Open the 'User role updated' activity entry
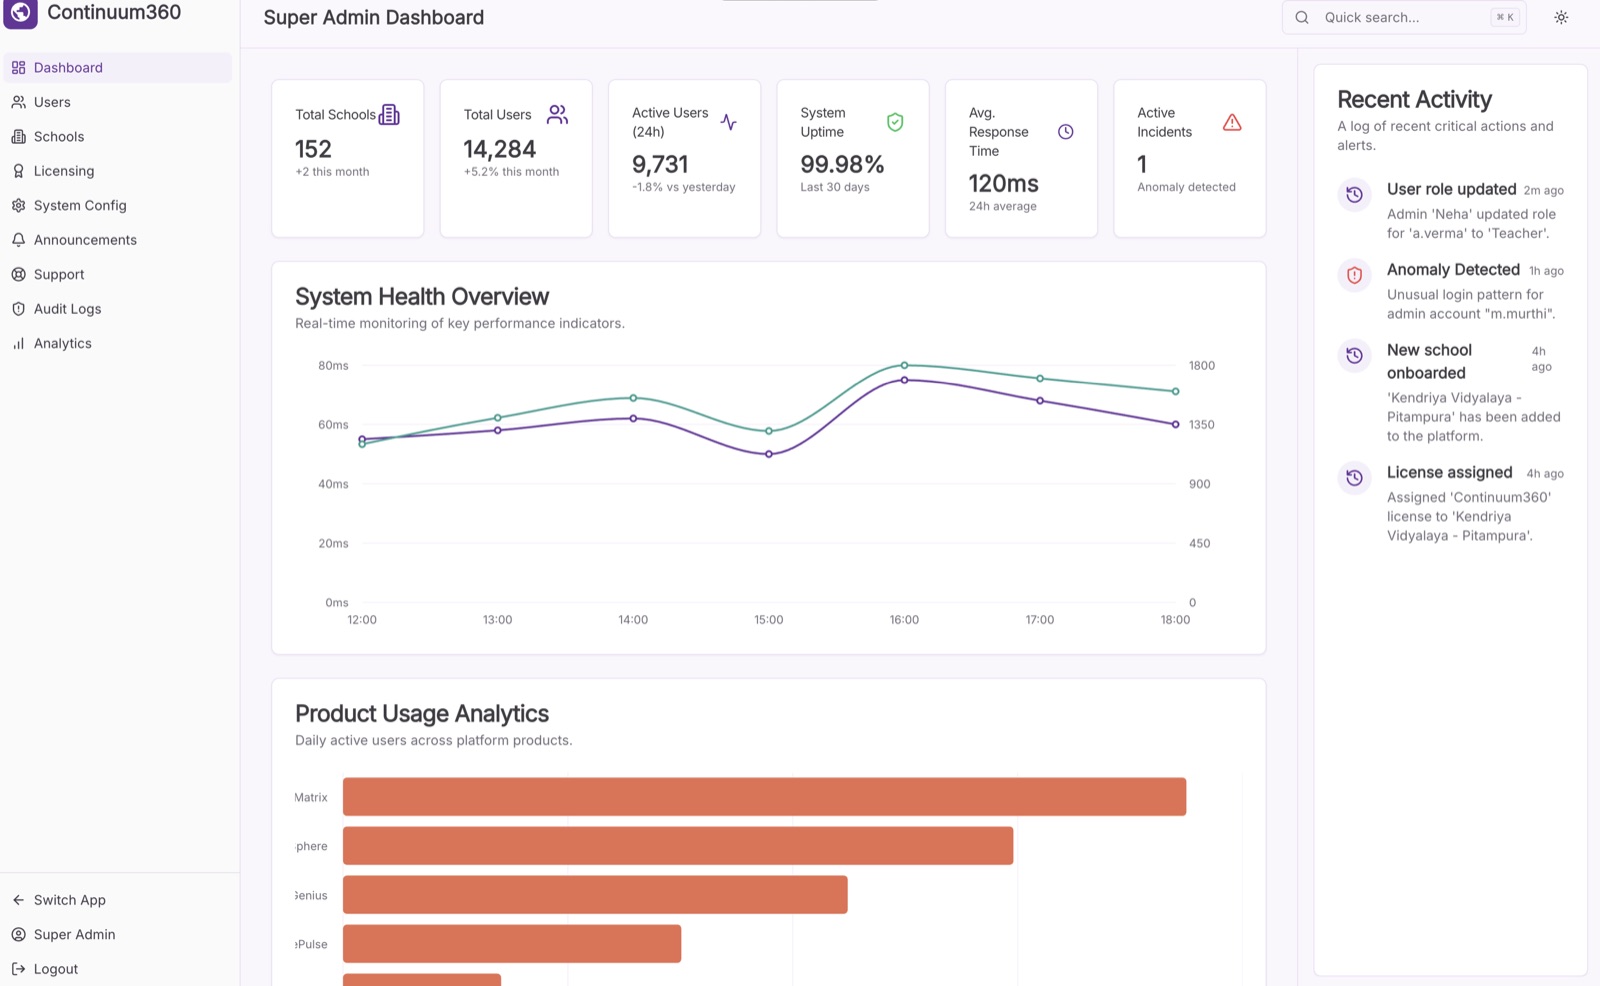The width and height of the screenshot is (1600, 986). pyautogui.click(x=1451, y=211)
